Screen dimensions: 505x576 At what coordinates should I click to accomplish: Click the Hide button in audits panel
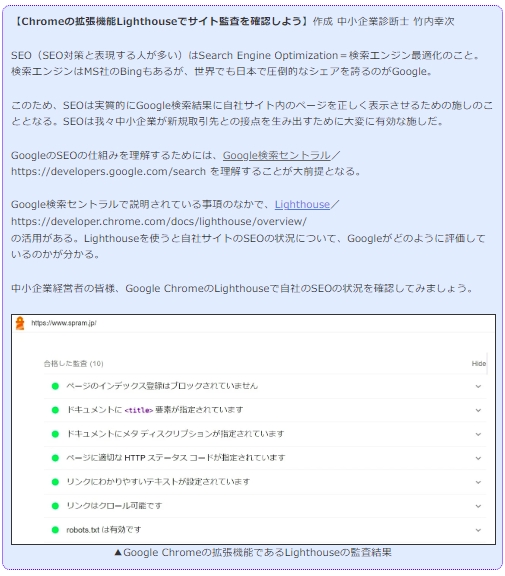coord(479,363)
